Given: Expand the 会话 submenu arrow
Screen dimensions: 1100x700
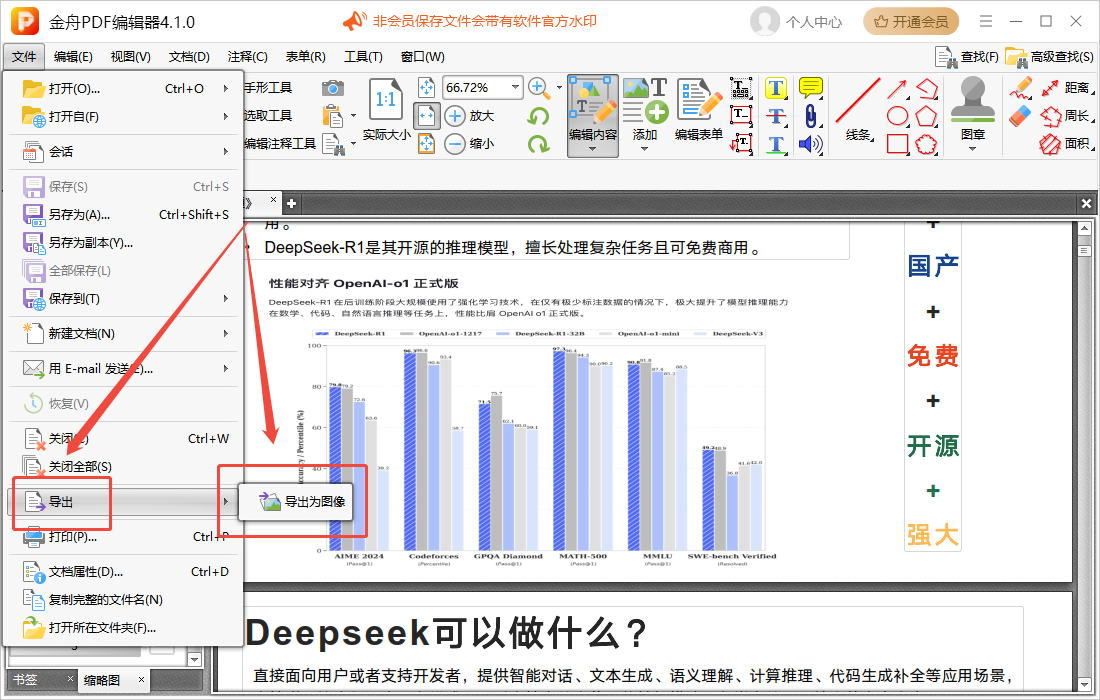Looking at the screenshot, I should coord(226,152).
